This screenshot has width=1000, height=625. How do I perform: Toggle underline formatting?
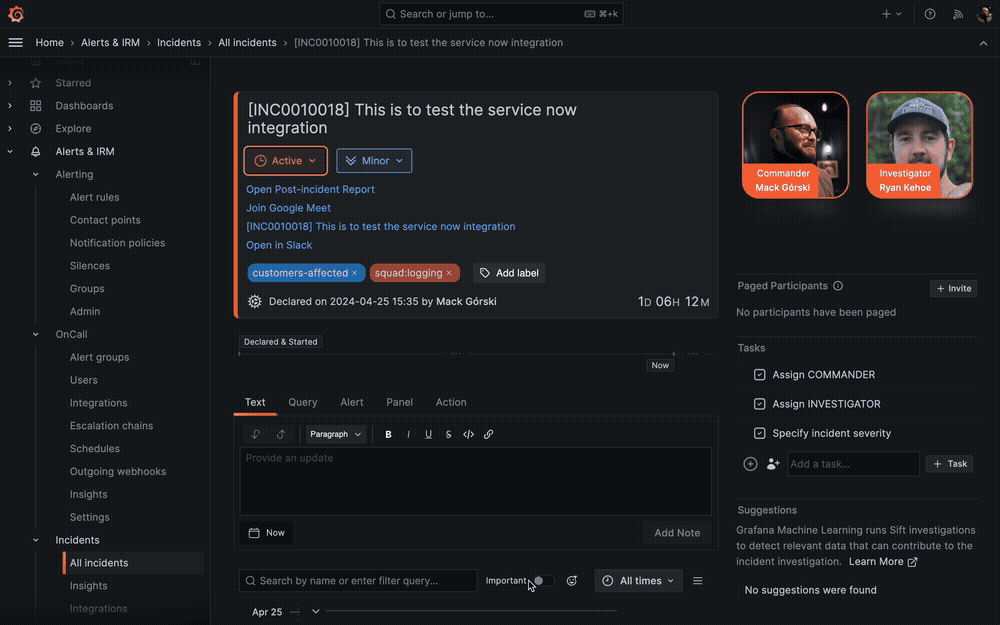(x=429, y=434)
